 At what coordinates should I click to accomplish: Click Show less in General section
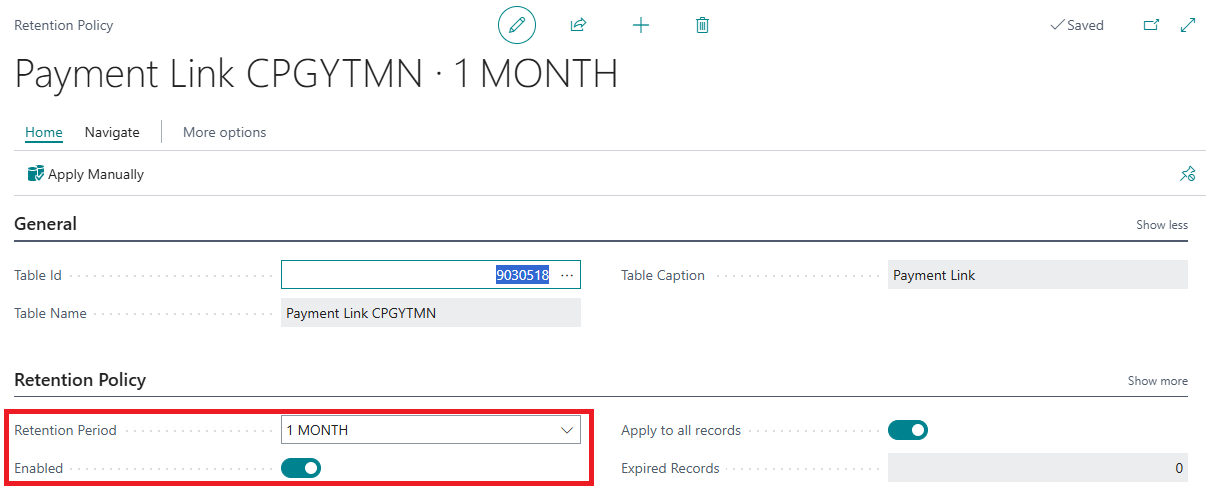[x=1161, y=225]
